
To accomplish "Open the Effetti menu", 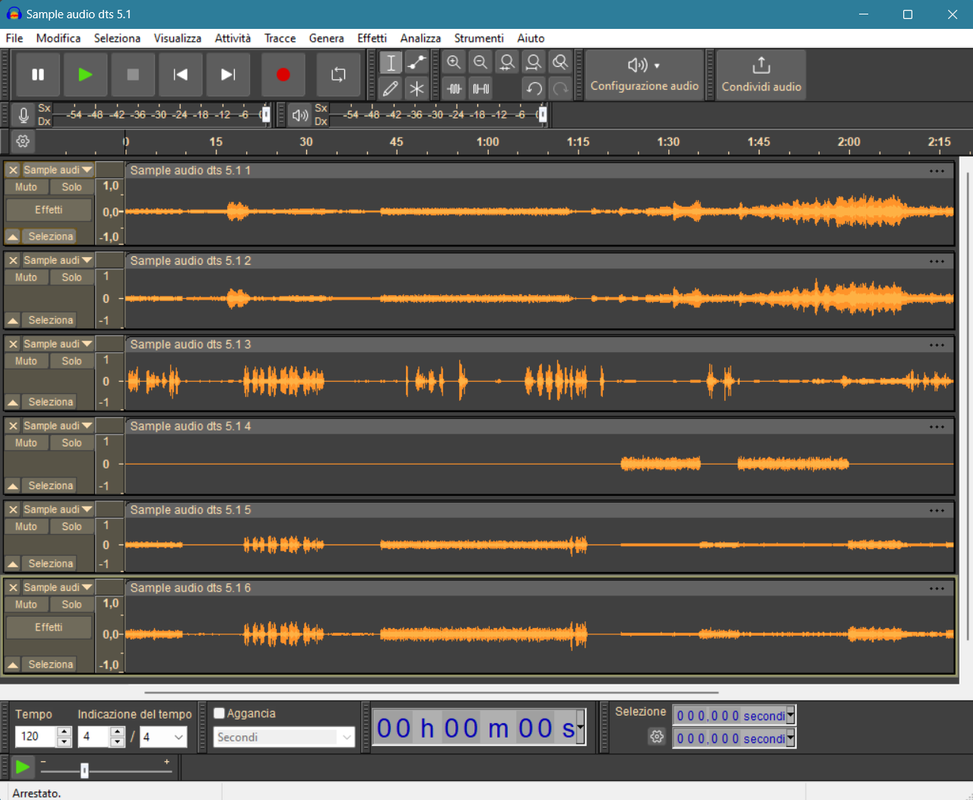I will pyautogui.click(x=371, y=38).
